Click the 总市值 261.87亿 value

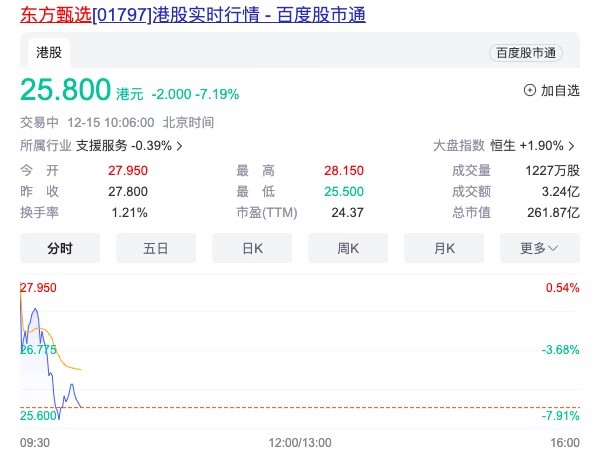(553, 213)
